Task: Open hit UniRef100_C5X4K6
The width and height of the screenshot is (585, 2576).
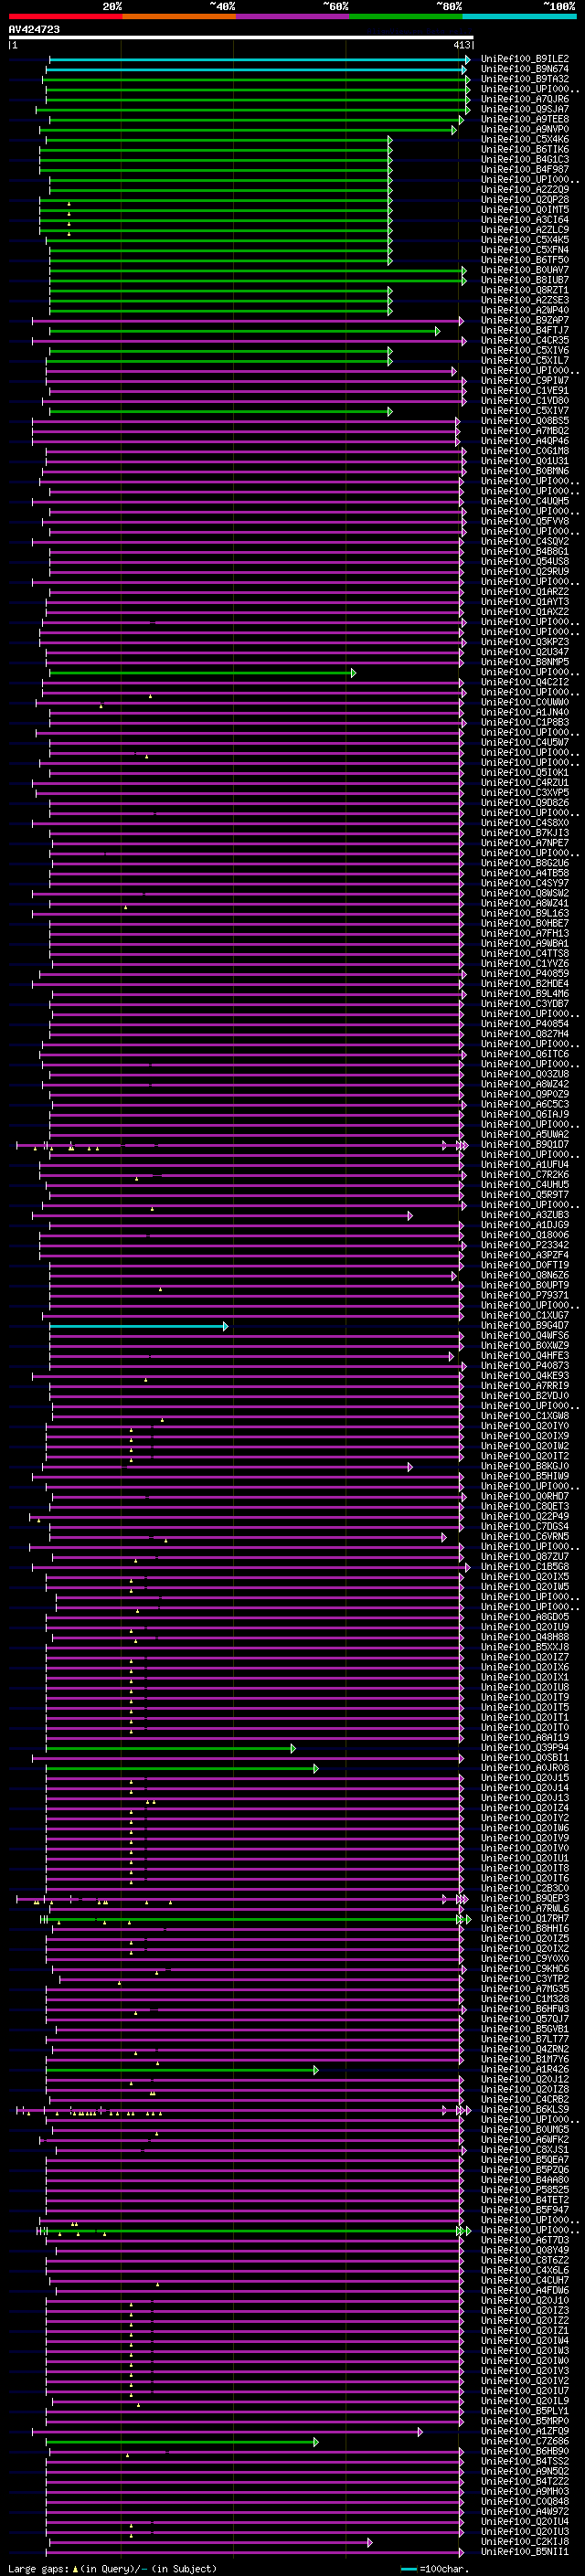Action: (524, 140)
